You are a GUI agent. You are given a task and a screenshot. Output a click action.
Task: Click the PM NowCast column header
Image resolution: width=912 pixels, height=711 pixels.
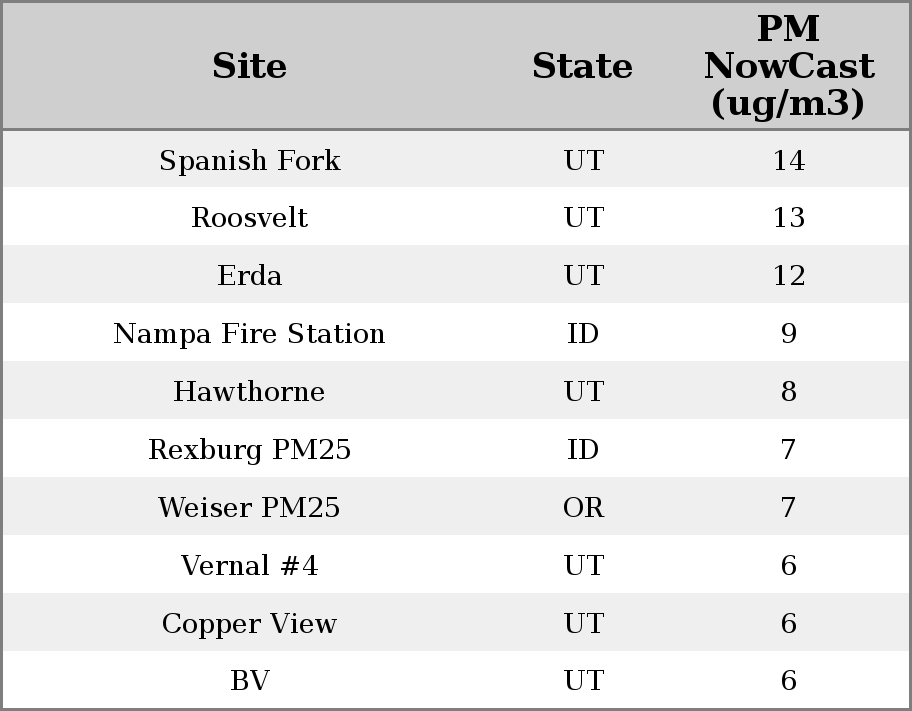pyautogui.click(x=788, y=67)
